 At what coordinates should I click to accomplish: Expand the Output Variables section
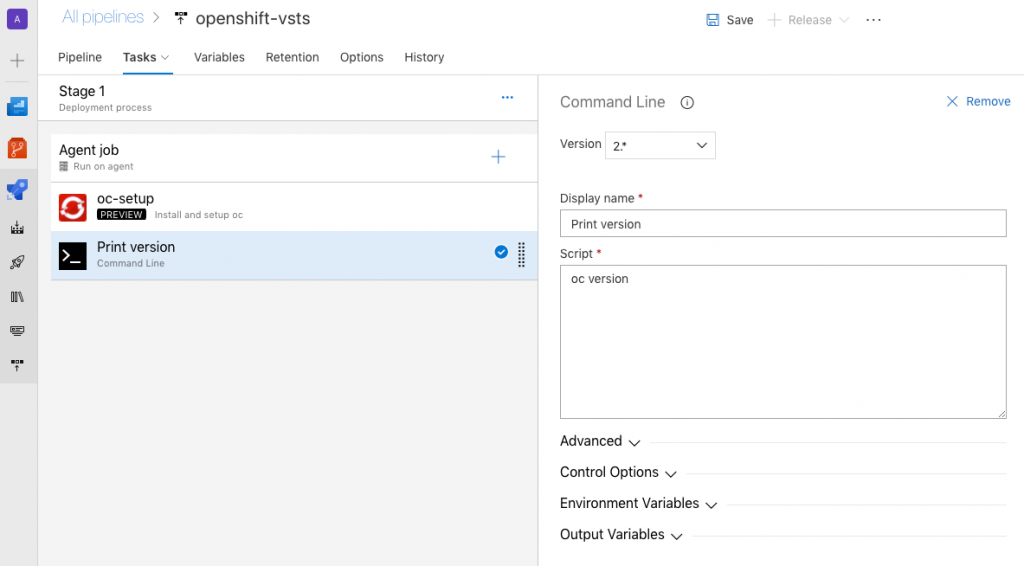point(621,535)
